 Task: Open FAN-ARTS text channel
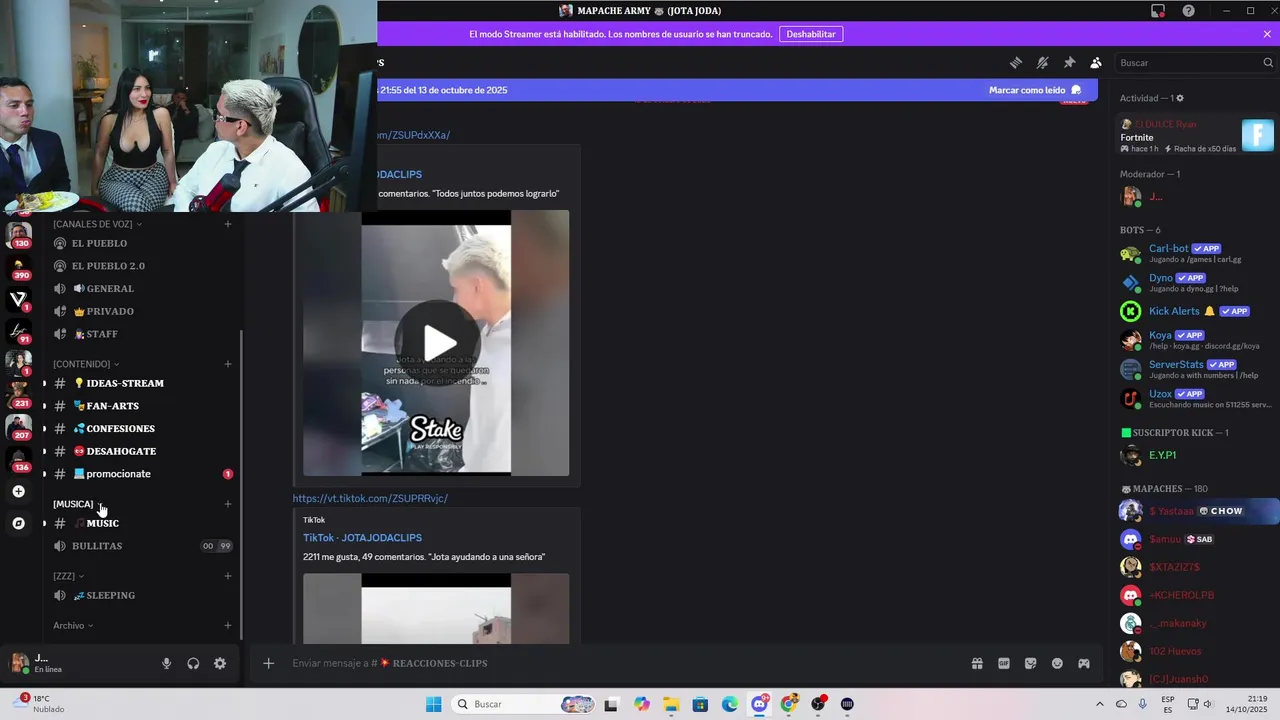(x=142, y=406)
